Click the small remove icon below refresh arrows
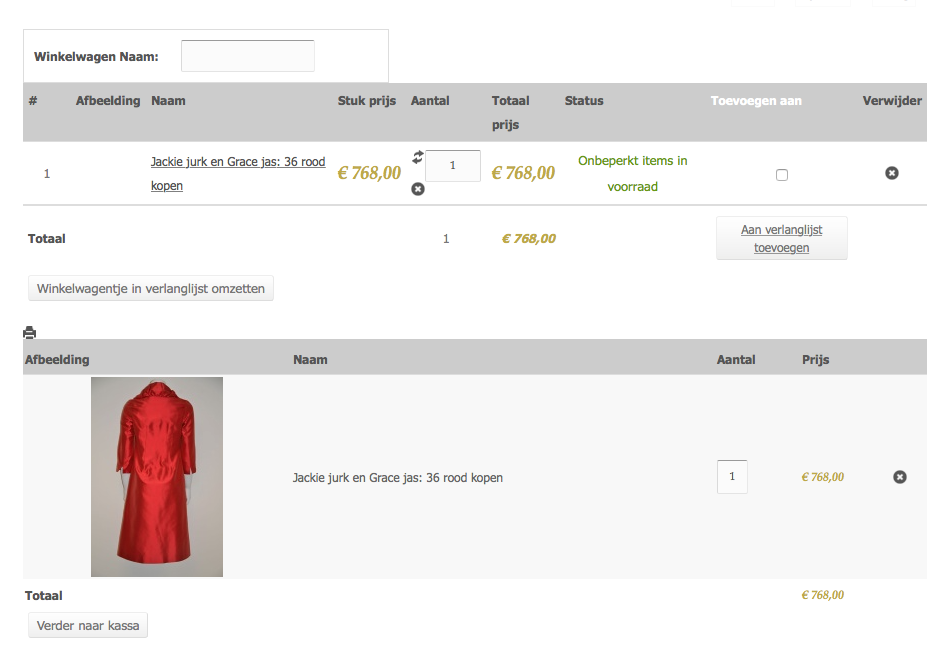Screen dimensions: 944x658 coord(418,189)
